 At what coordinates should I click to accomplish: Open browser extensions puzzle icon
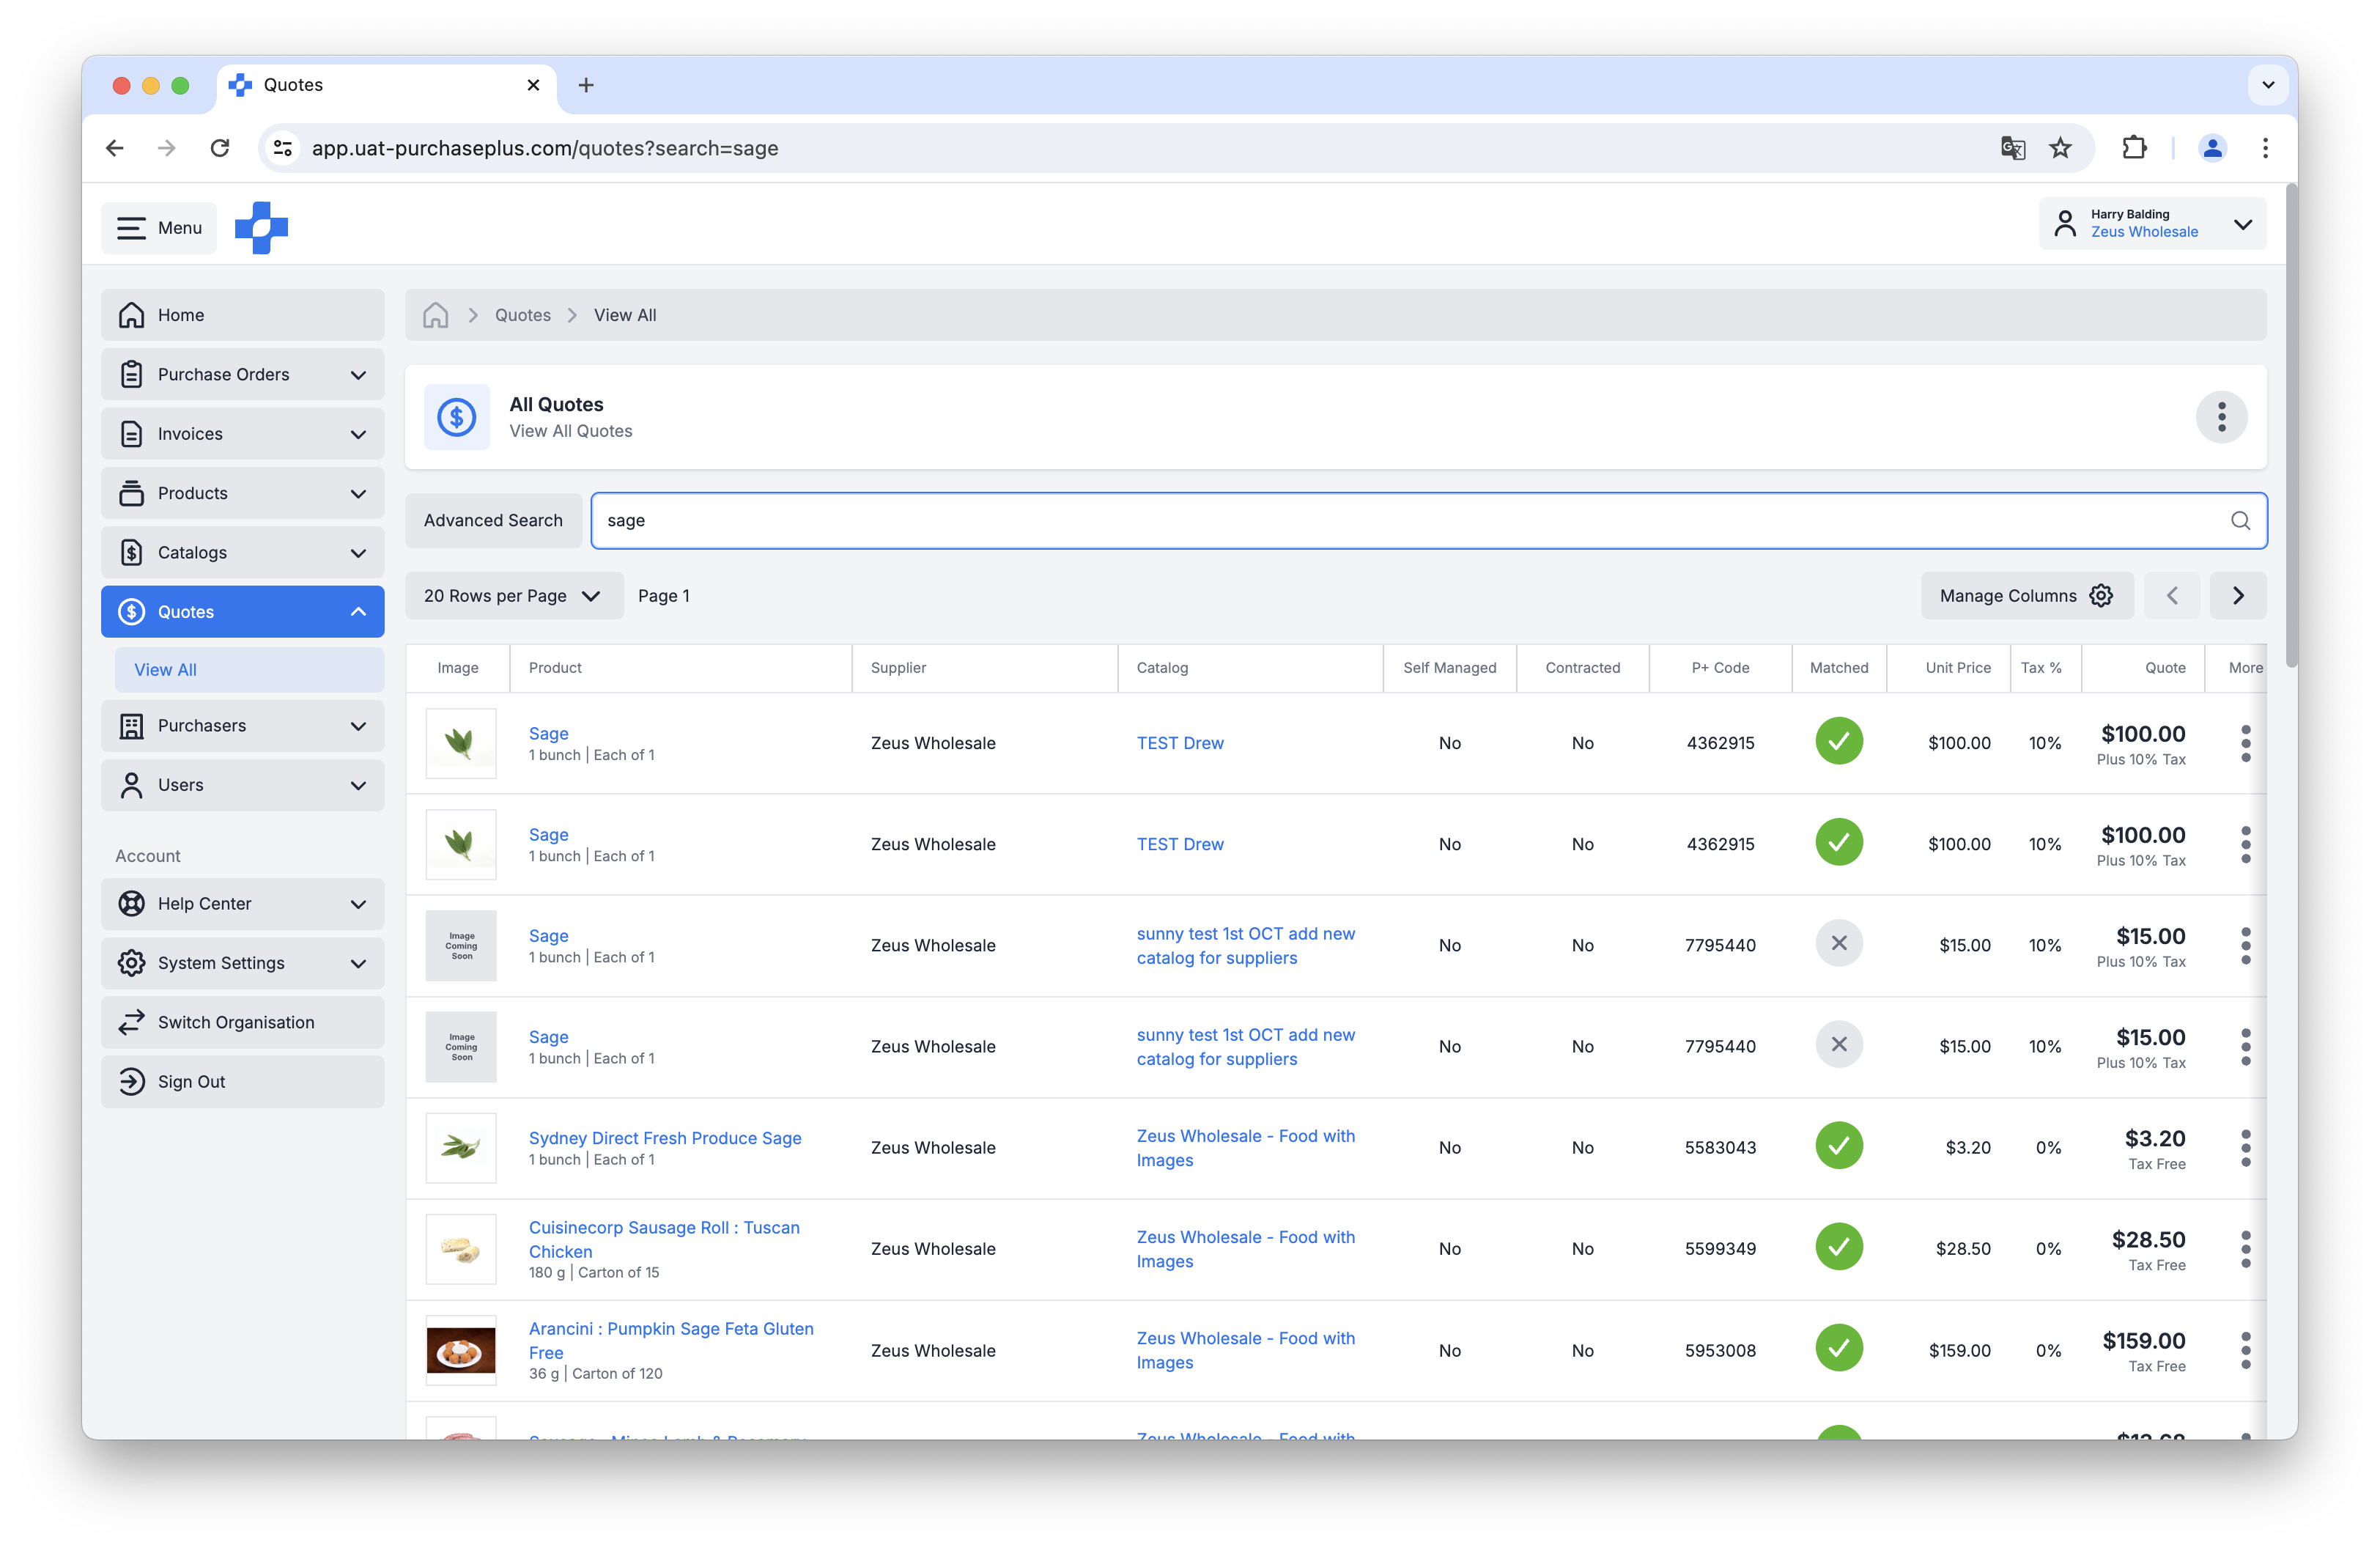(2134, 148)
